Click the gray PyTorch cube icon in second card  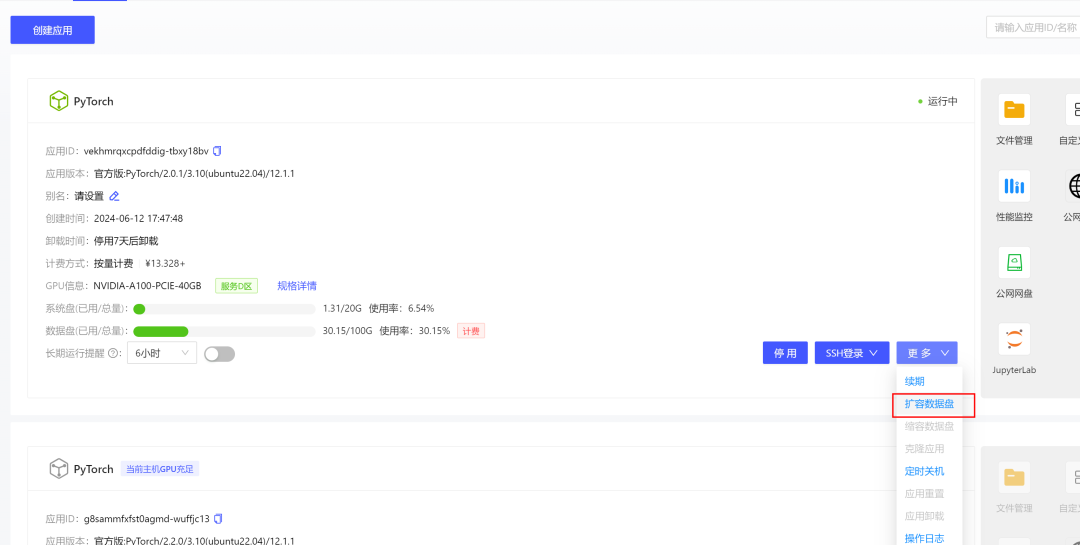pos(59,469)
